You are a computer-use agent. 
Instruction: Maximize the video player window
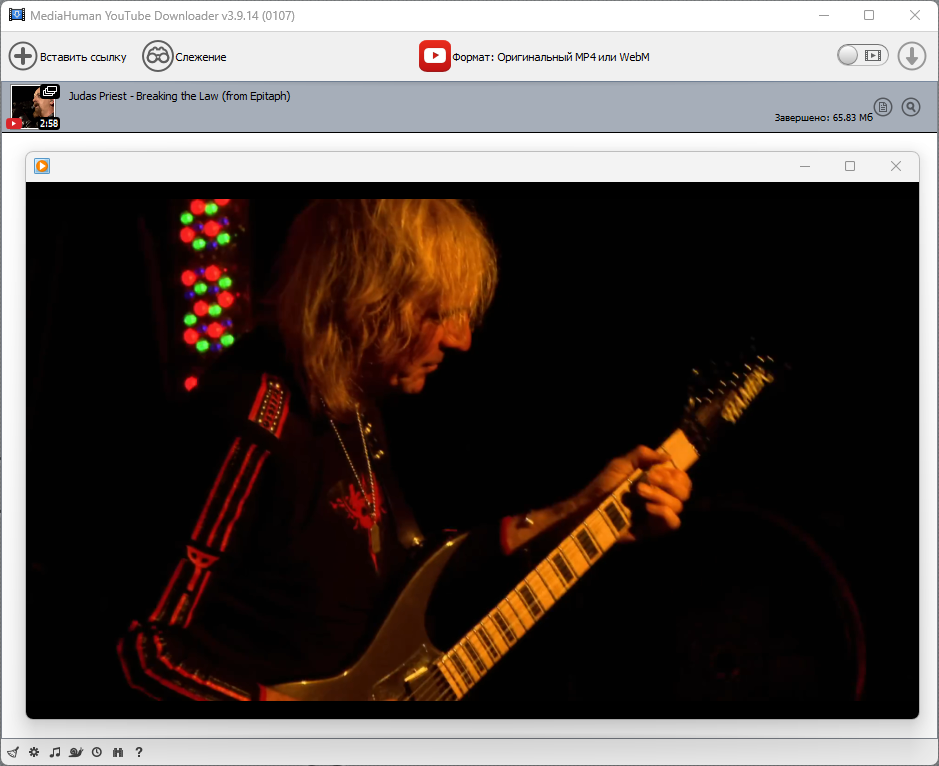(850, 166)
